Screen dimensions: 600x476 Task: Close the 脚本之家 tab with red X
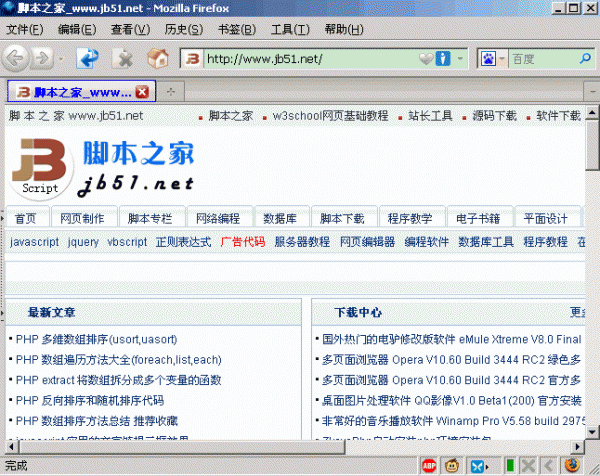[142, 92]
